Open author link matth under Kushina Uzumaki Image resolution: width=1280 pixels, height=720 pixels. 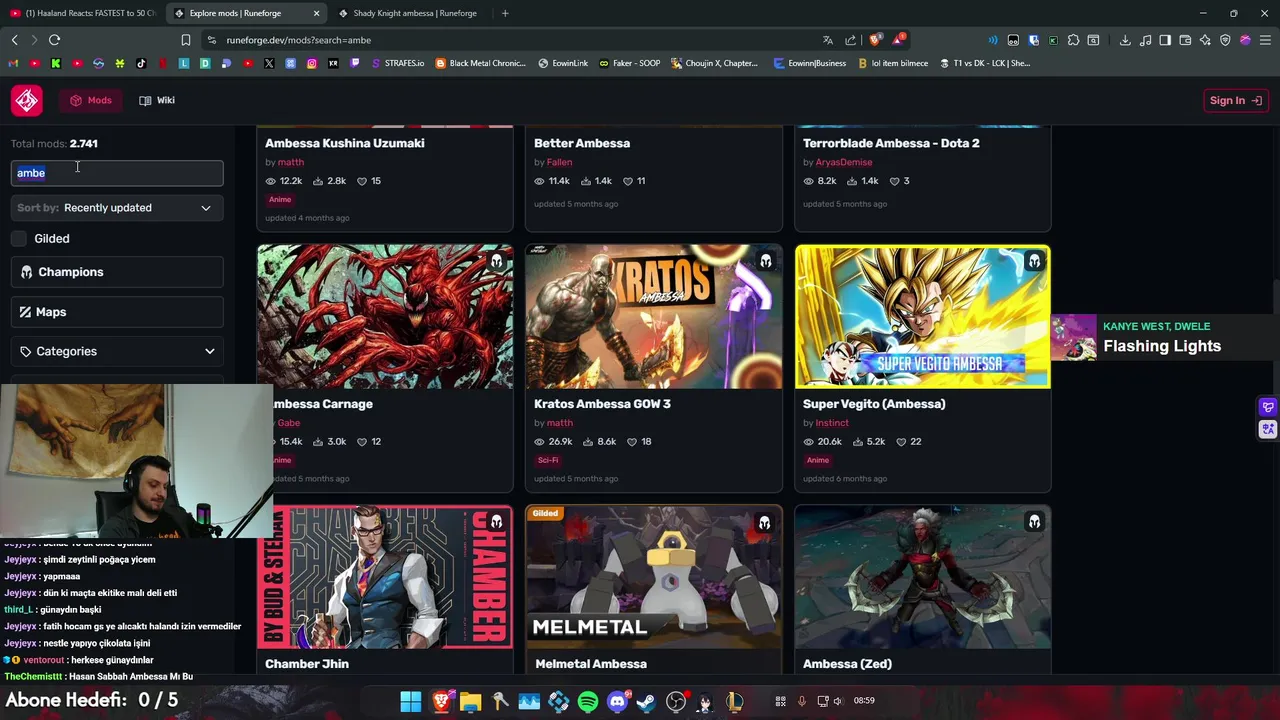coord(291,162)
